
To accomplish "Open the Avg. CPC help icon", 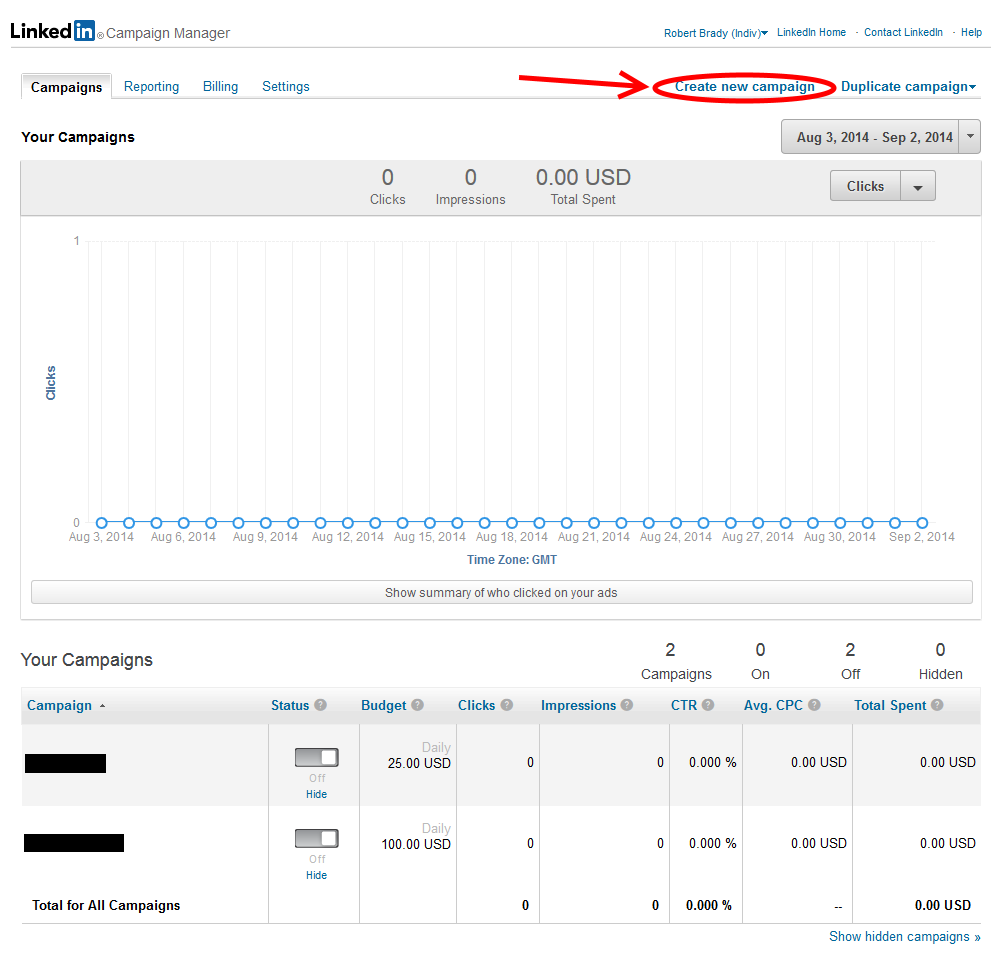I will tap(814, 705).
